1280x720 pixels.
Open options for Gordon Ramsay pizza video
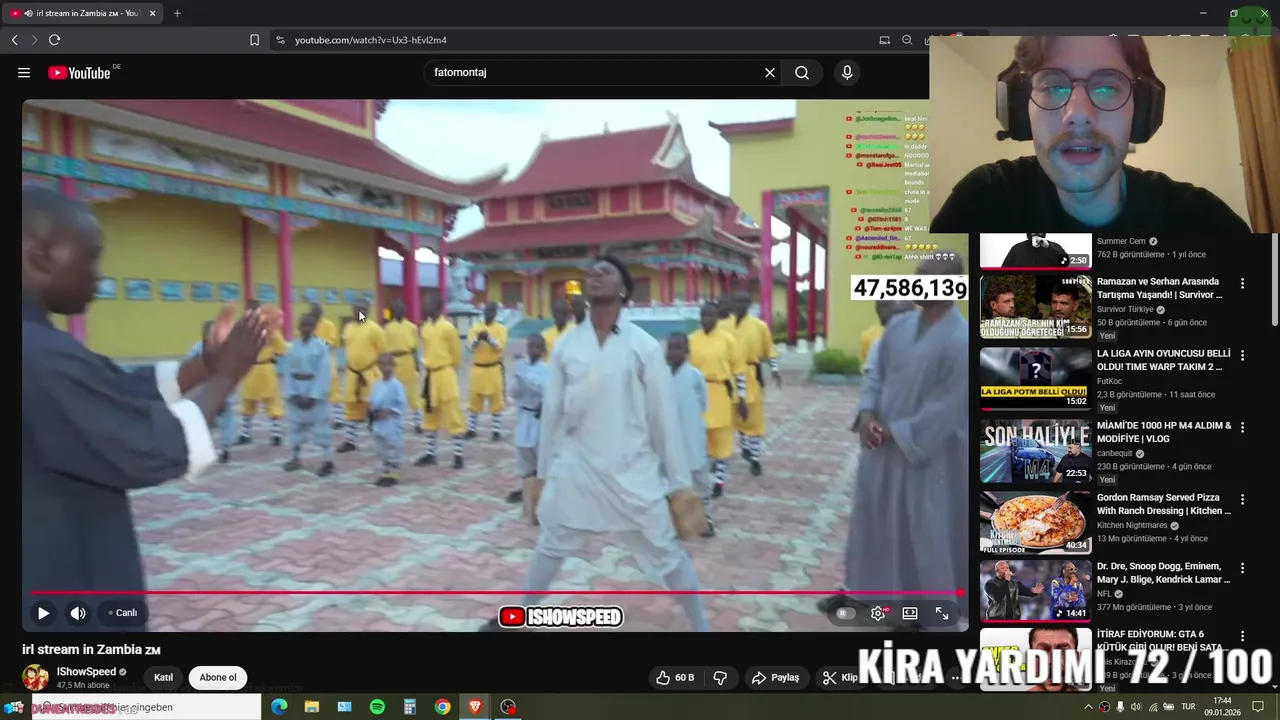point(1243,499)
